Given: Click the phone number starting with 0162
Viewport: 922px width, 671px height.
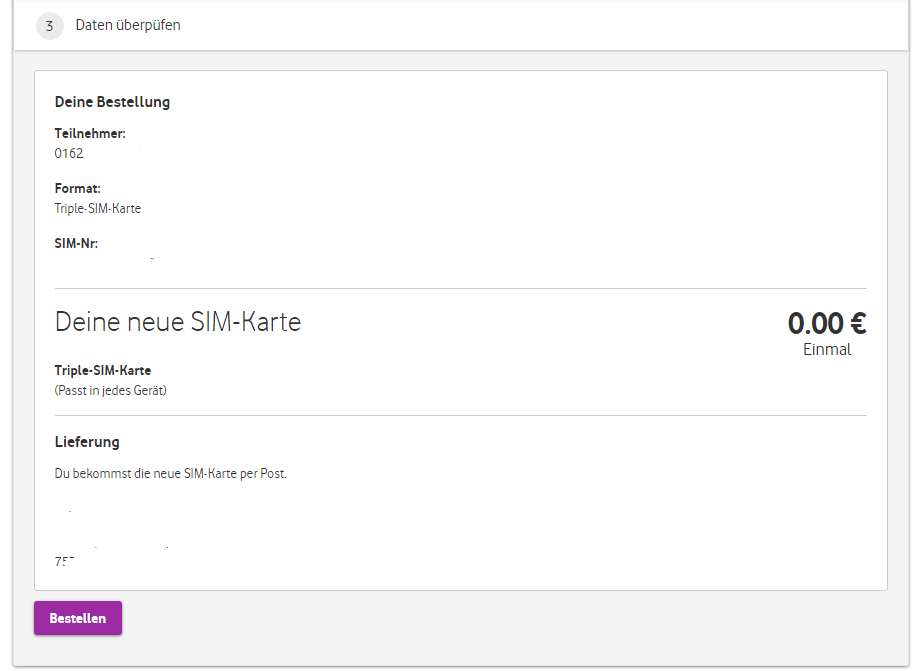Looking at the screenshot, I should pyautogui.click(x=70, y=154).
